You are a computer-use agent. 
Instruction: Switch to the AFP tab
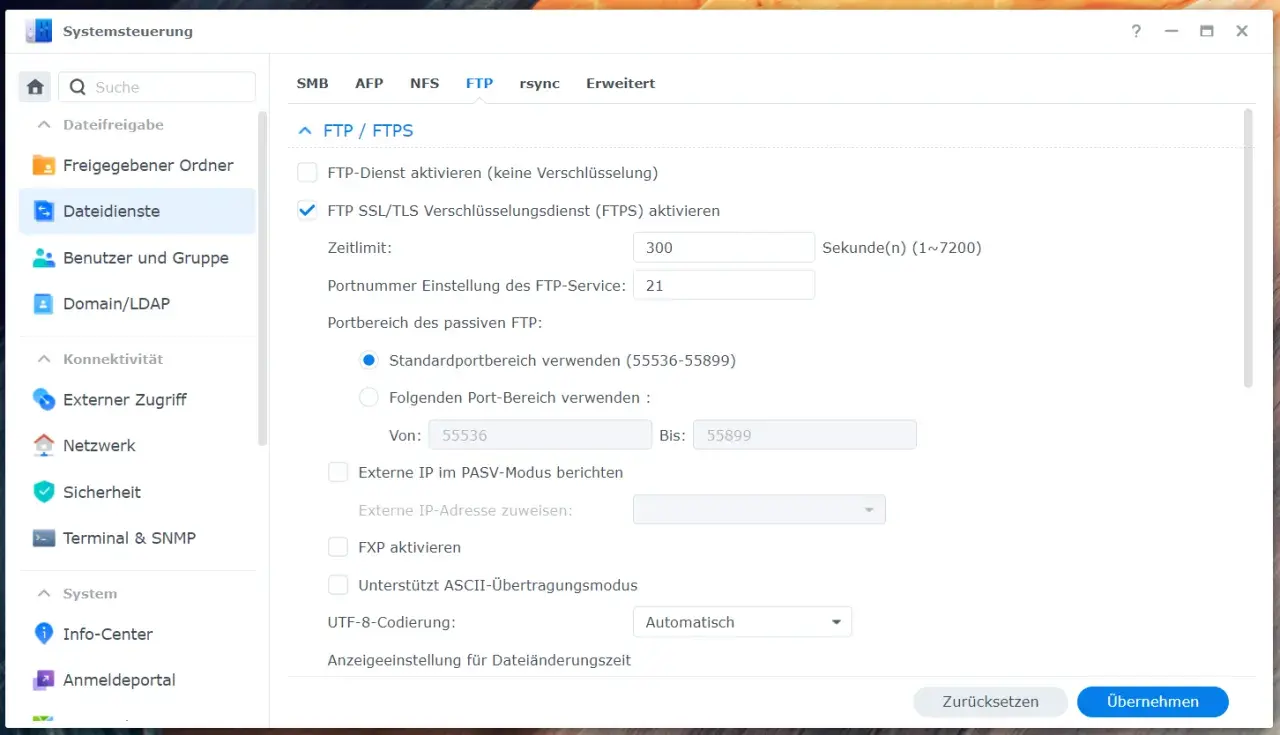click(369, 83)
